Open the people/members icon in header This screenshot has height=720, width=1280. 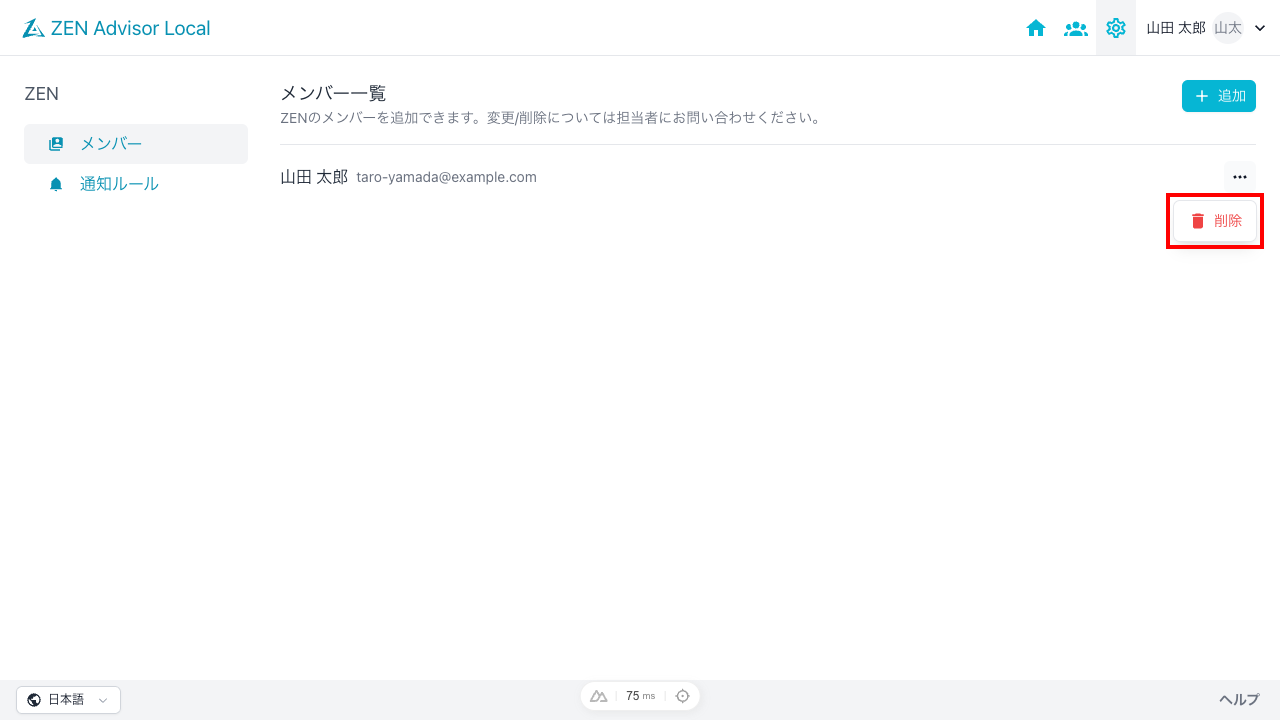pos(1076,28)
